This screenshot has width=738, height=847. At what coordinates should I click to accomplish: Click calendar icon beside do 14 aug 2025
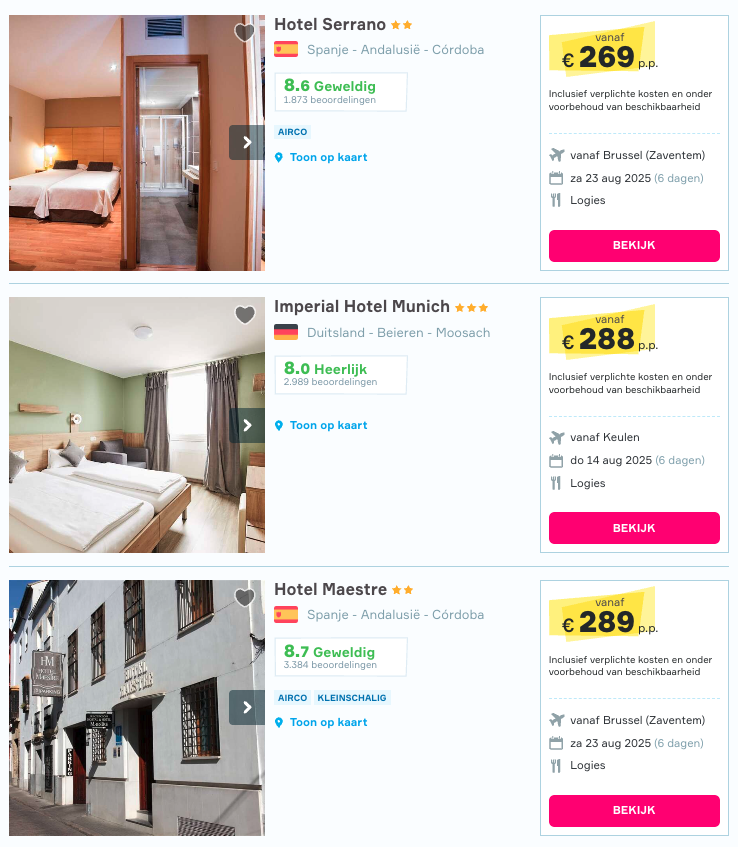click(x=556, y=461)
